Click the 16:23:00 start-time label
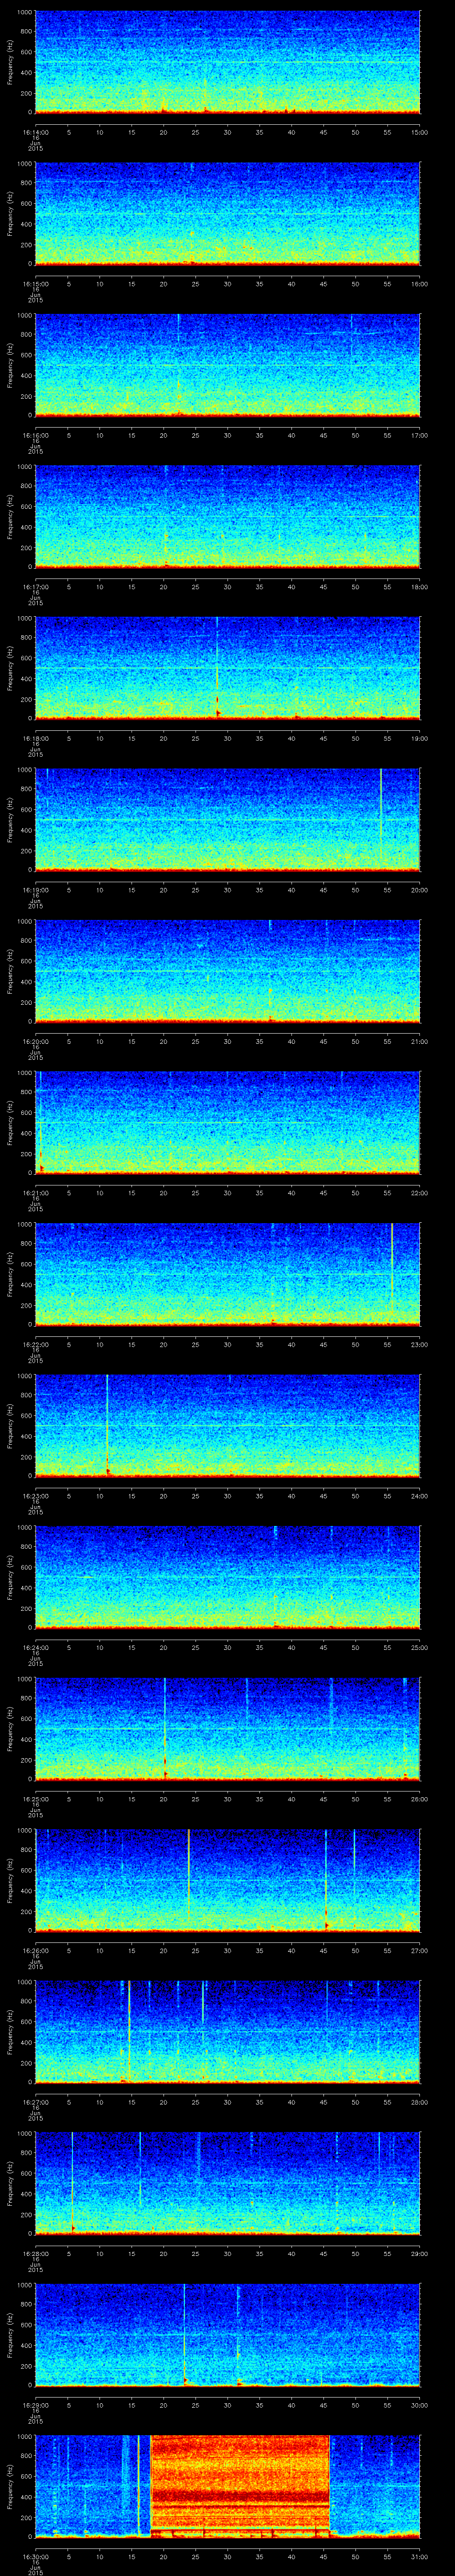455x2576 pixels. click(35, 1495)
